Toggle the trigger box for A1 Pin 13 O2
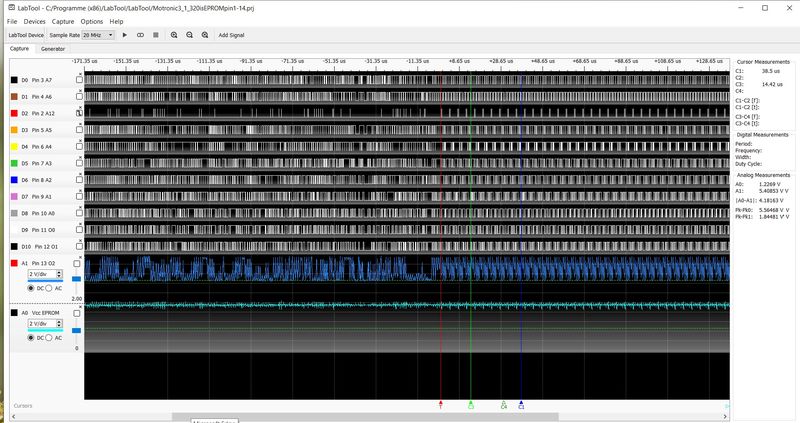The height and width of the screenshot is (423, 800). pyautogui.click(x=77, y=263)
